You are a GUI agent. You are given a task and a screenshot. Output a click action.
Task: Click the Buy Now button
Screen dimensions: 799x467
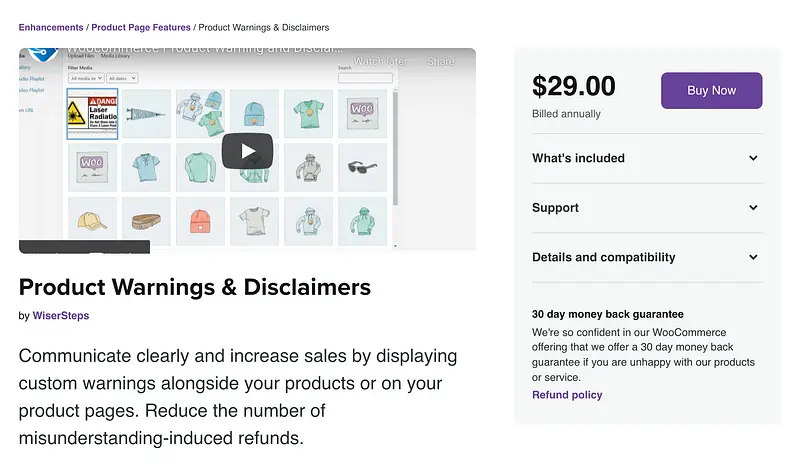[711, 90]
